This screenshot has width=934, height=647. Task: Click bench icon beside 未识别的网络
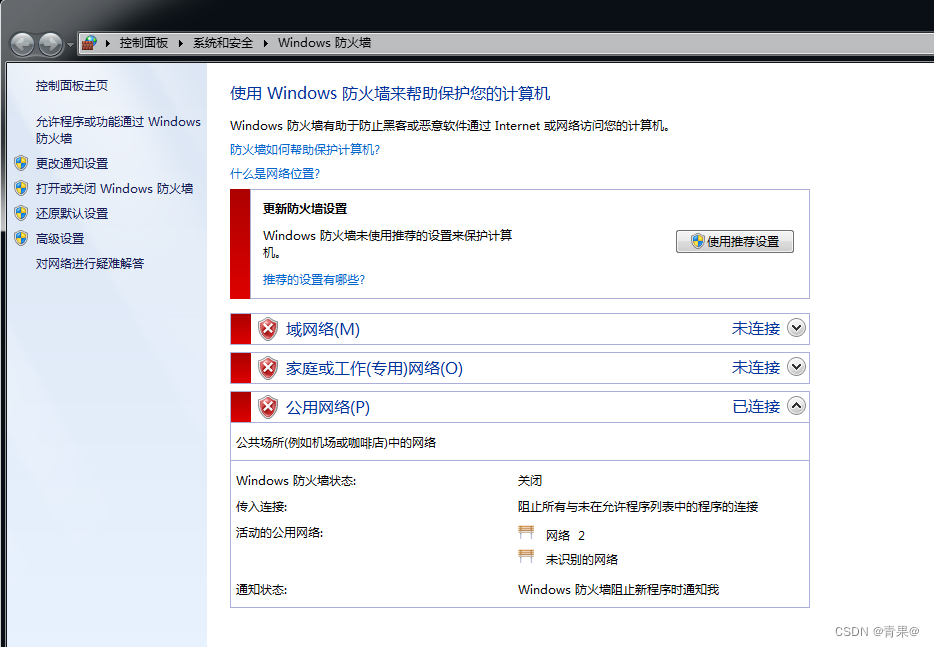pyautogui.click(x=526, y=556)
